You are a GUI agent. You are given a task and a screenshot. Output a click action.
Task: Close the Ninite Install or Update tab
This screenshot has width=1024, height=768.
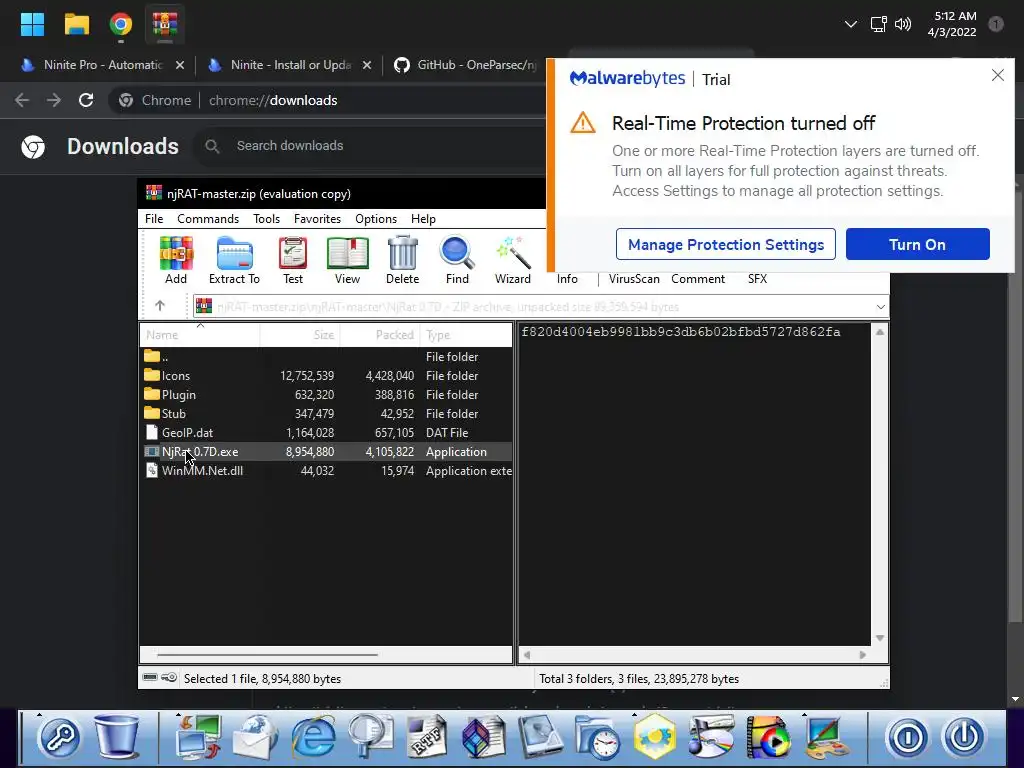[367, 65]
